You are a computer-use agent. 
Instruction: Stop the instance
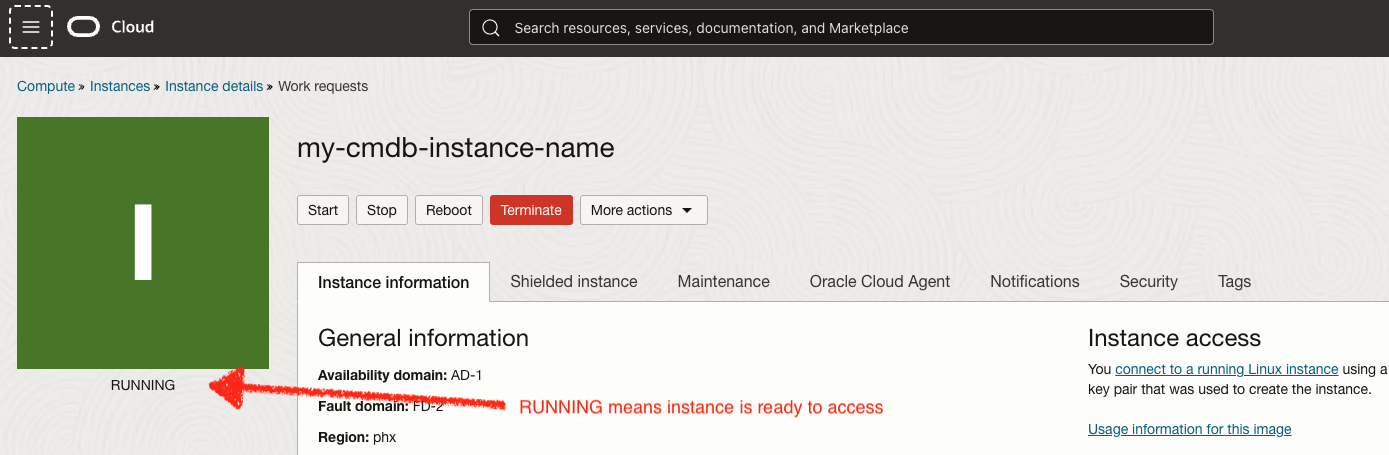[x=382, y=210]
